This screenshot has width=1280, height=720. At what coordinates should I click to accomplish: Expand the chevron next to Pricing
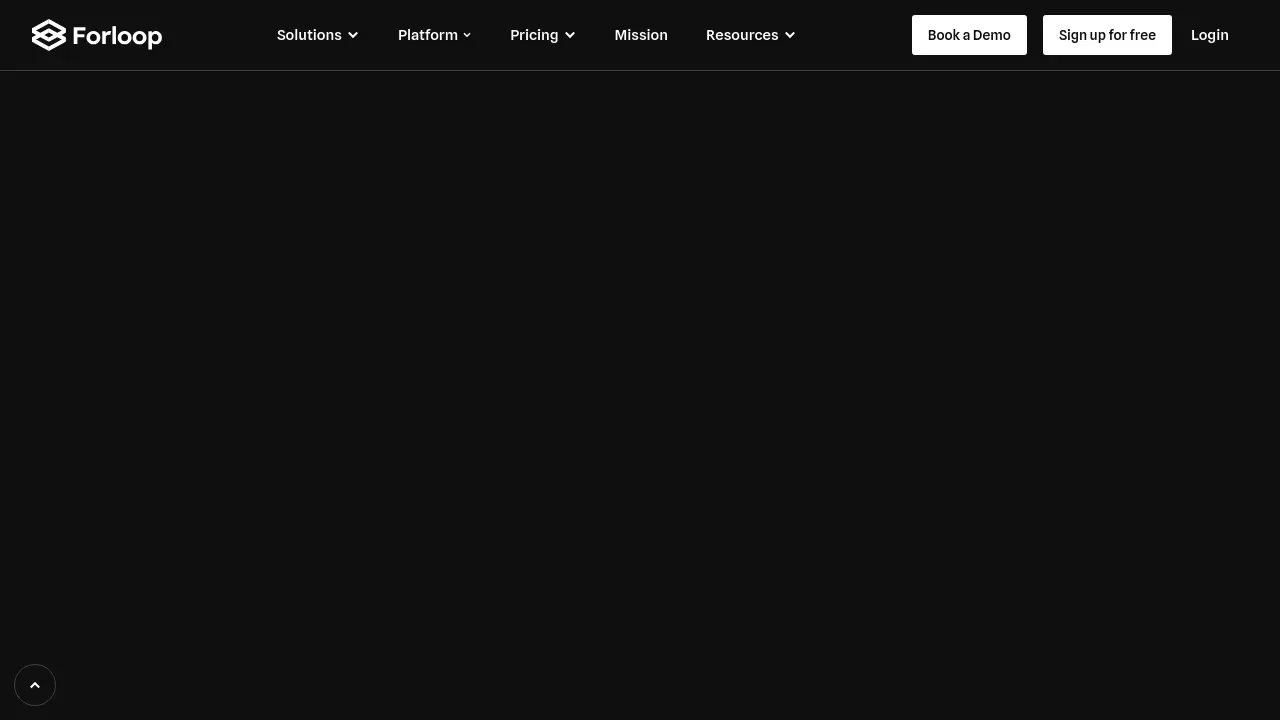pos(570,35)
